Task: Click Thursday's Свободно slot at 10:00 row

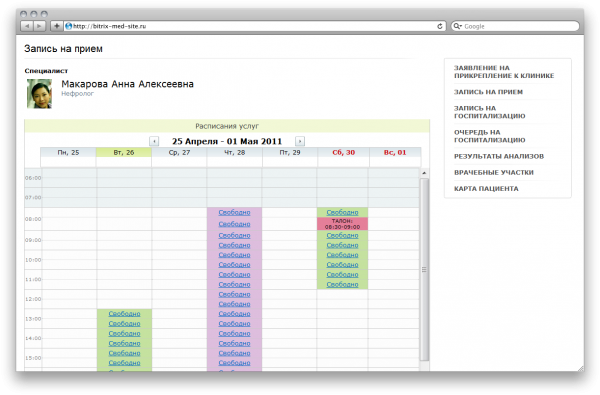Action: tap(234, 255)
